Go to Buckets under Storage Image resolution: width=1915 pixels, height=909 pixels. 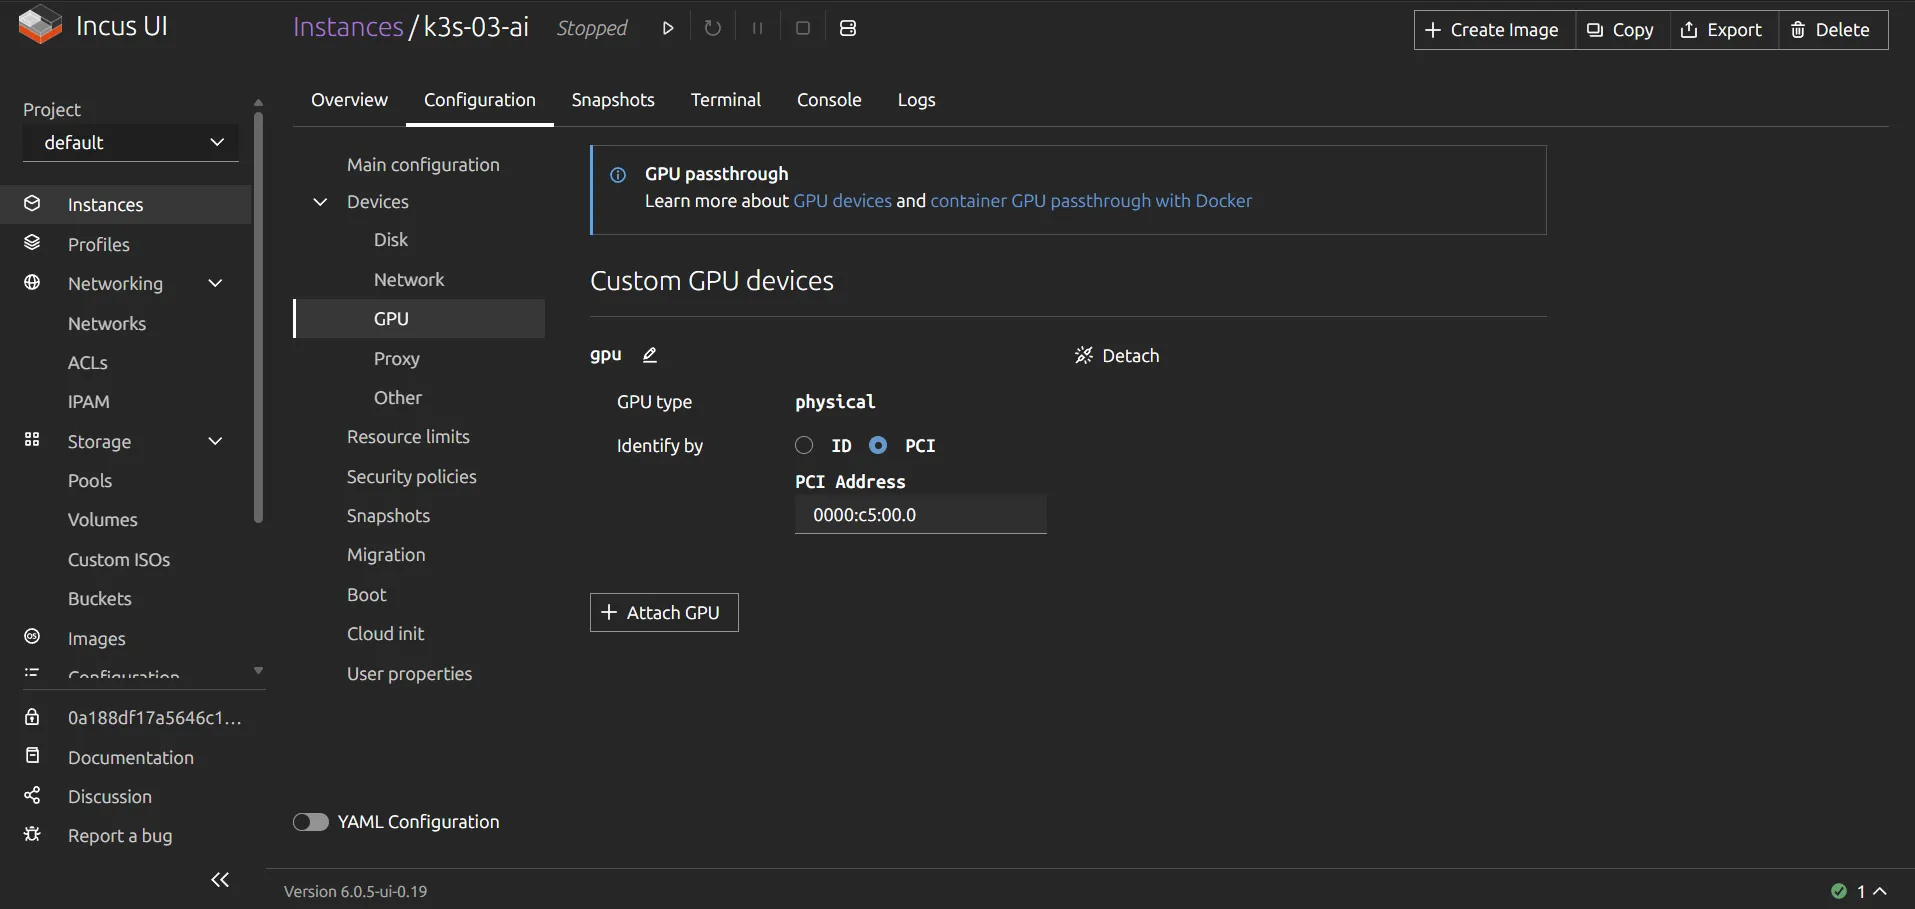[x=100, y=599]
